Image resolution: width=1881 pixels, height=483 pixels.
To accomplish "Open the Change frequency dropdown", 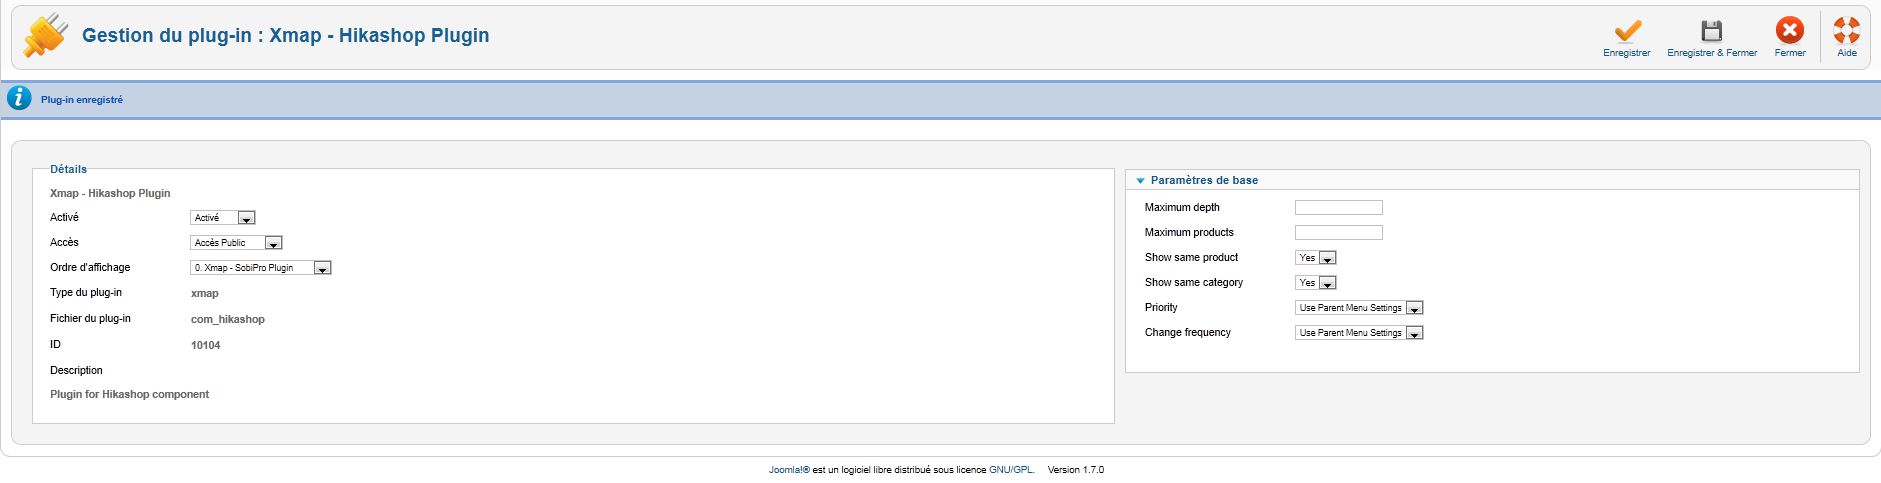I will pyautogui.click(x=1359, y=333).
